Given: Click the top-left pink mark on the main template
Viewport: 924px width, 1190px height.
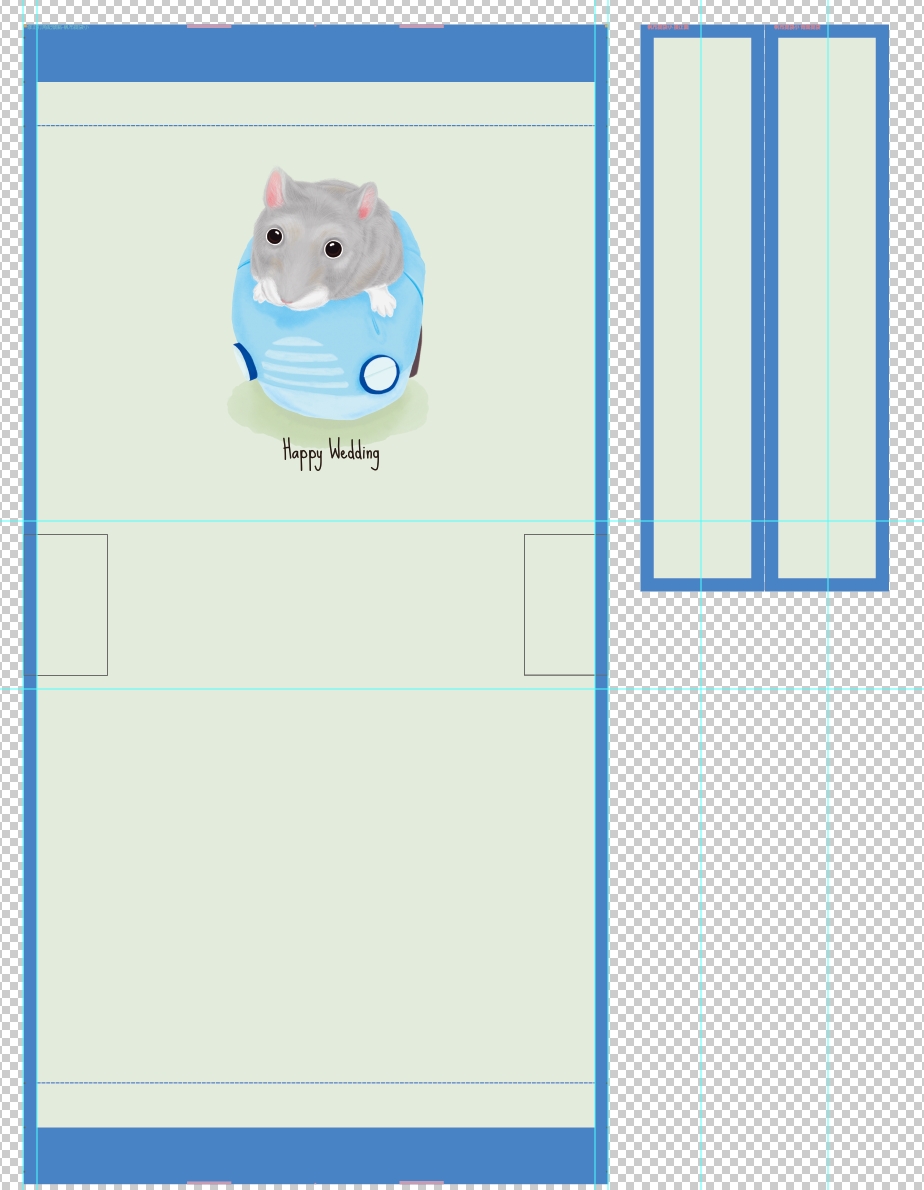Looking at the screenshot, I should pyautogui.click(x=209, y=26).
